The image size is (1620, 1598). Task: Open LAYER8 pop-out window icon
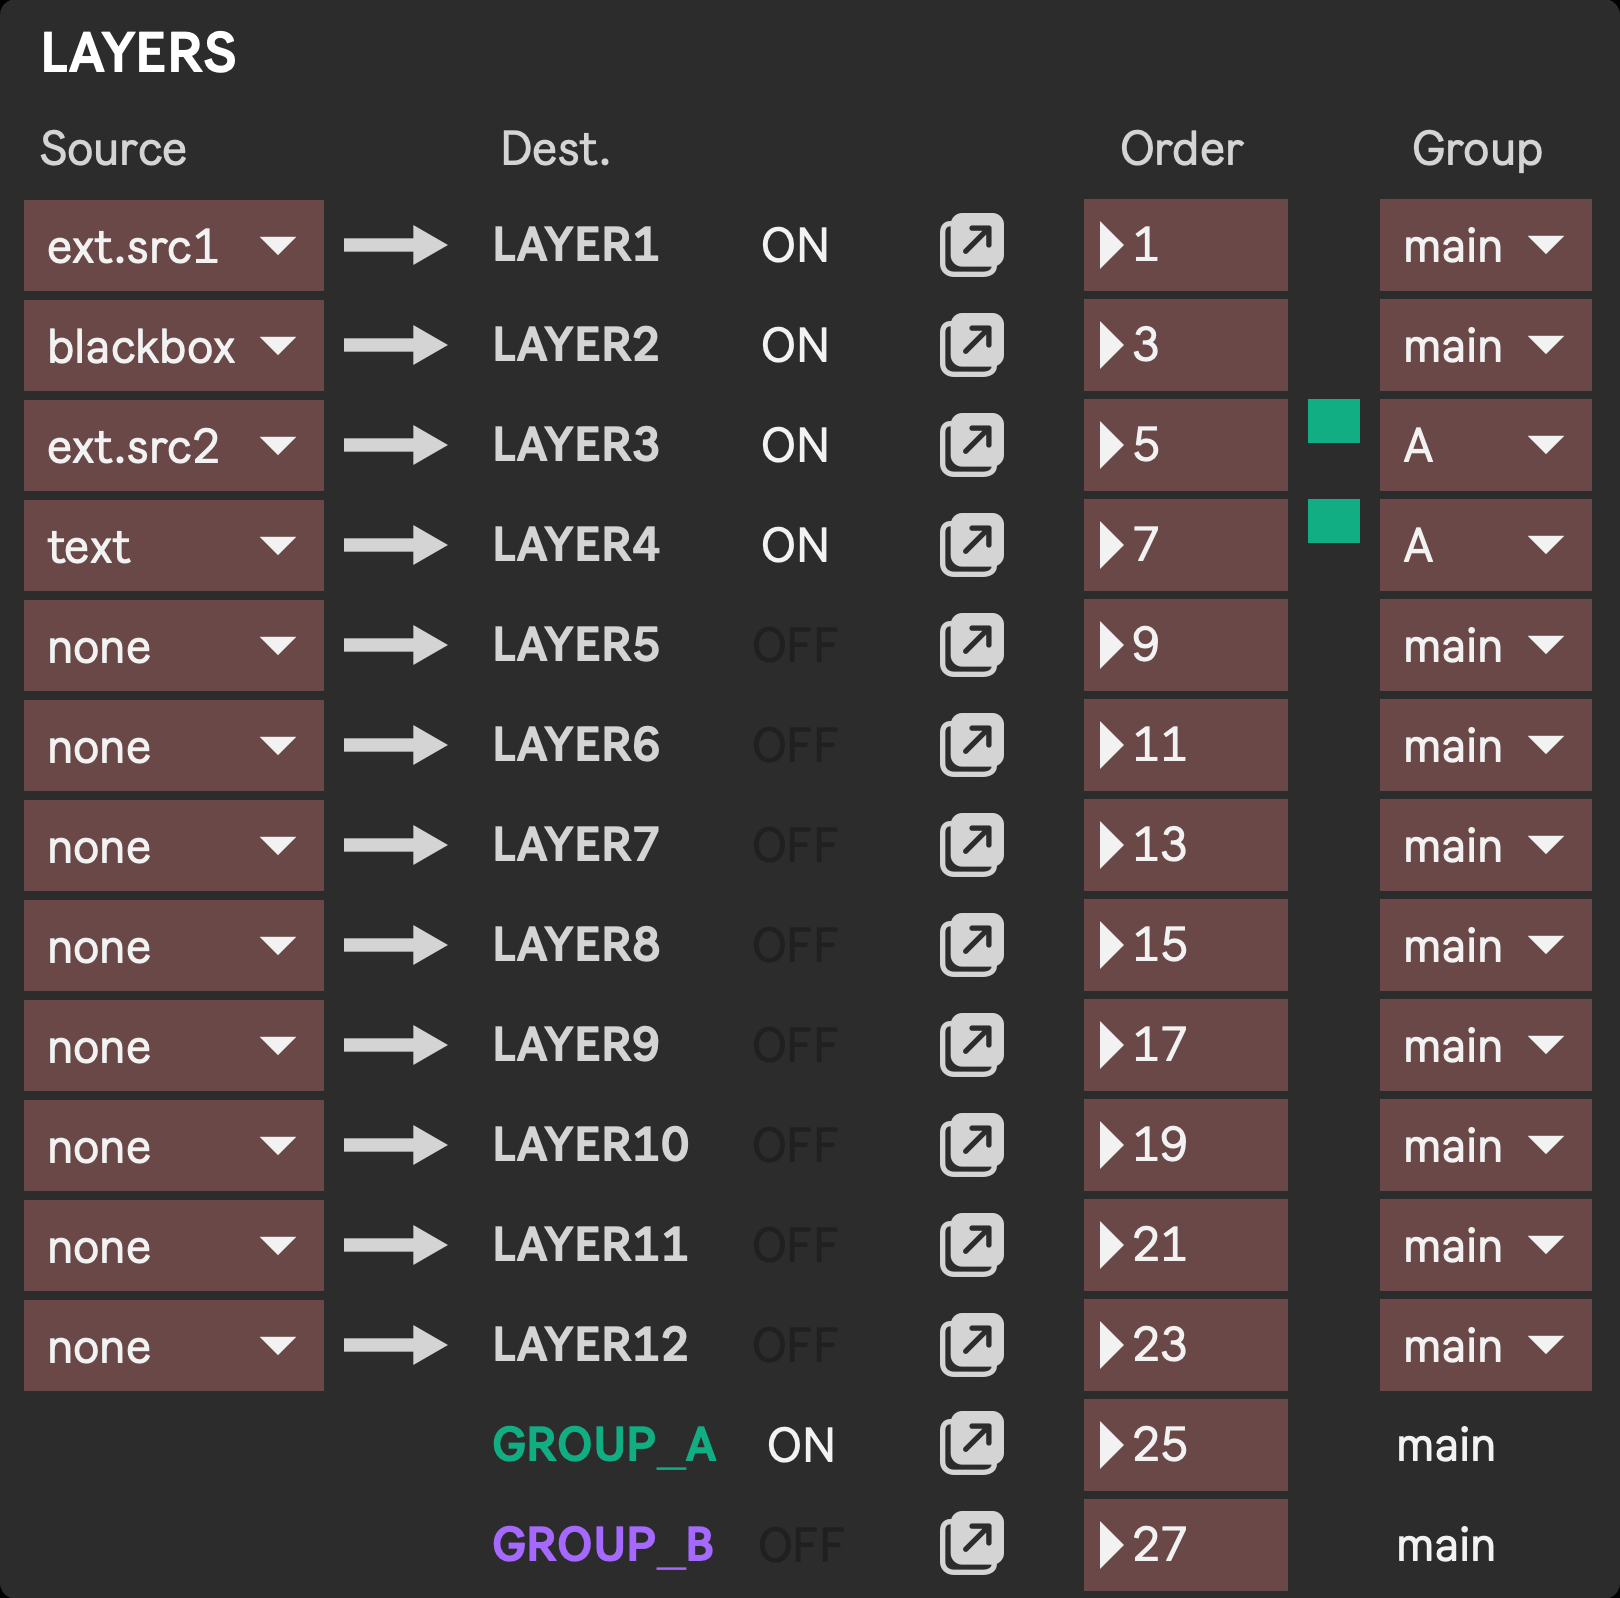pyautogui.click(x=971, y=945)
